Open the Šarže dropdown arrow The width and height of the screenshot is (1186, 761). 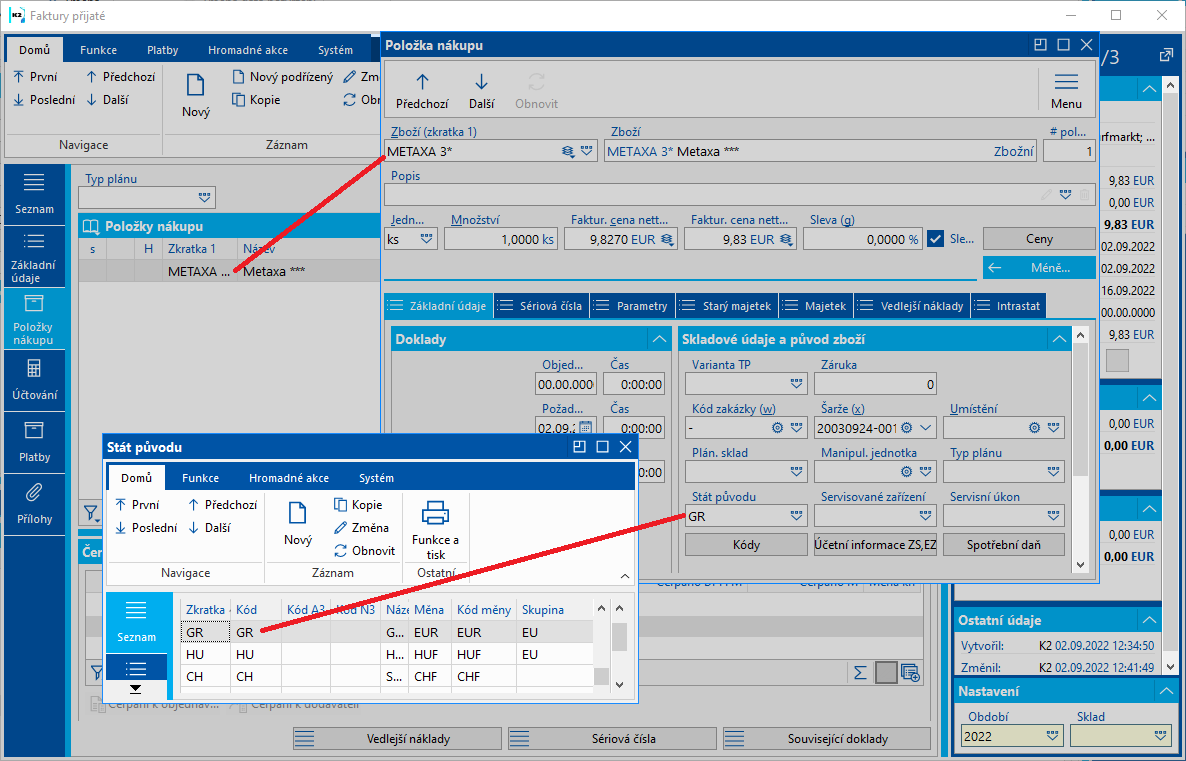coord(926,427)
